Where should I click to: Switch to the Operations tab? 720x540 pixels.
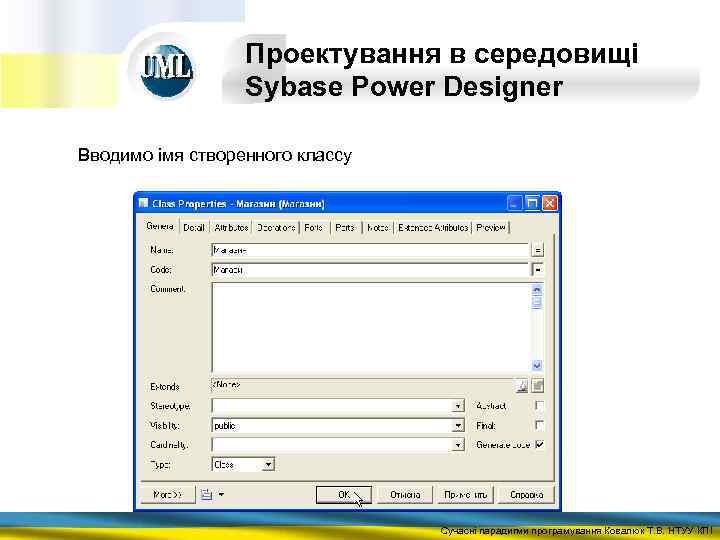276,227
